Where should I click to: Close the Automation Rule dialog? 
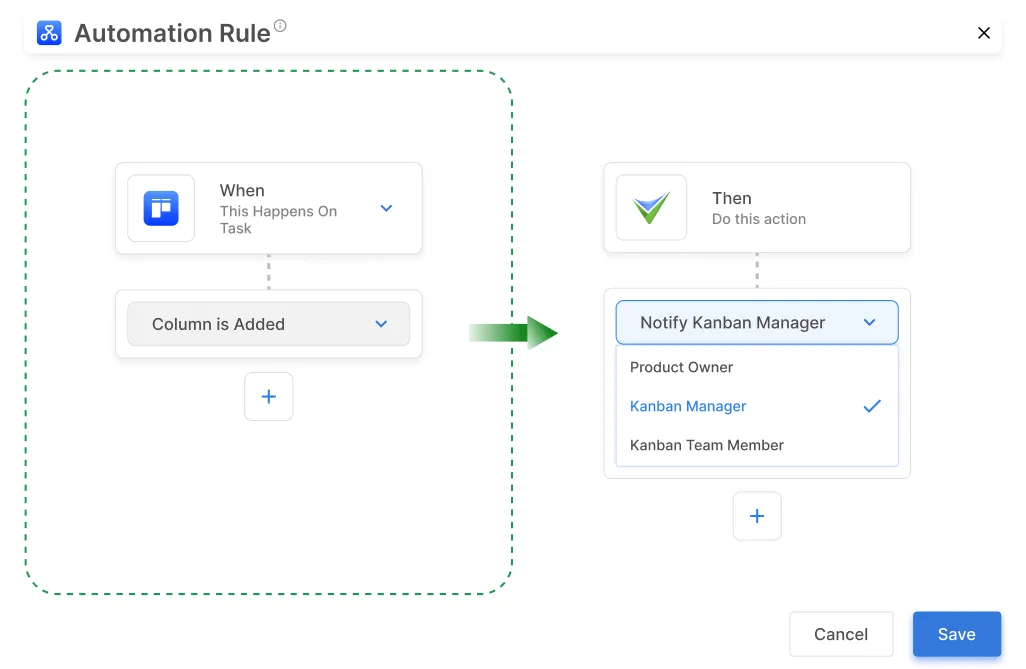coord(983,32)
